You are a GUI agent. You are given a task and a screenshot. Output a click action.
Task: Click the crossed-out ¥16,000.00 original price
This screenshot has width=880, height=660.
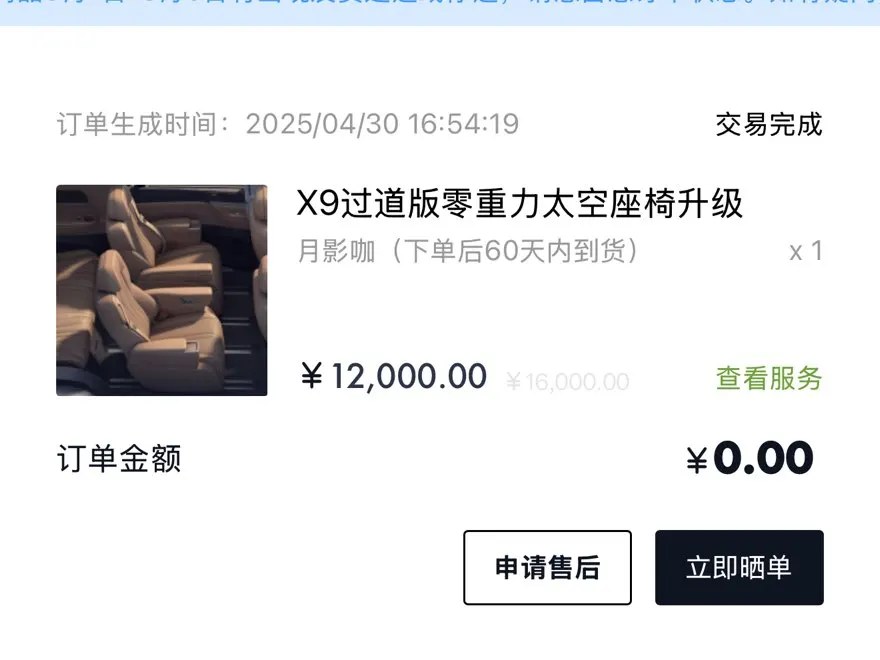567,382
